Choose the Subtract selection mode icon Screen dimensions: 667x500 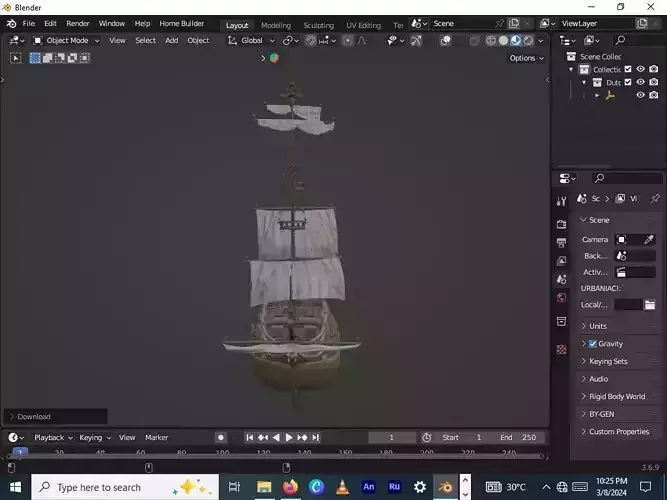(60, 58)
